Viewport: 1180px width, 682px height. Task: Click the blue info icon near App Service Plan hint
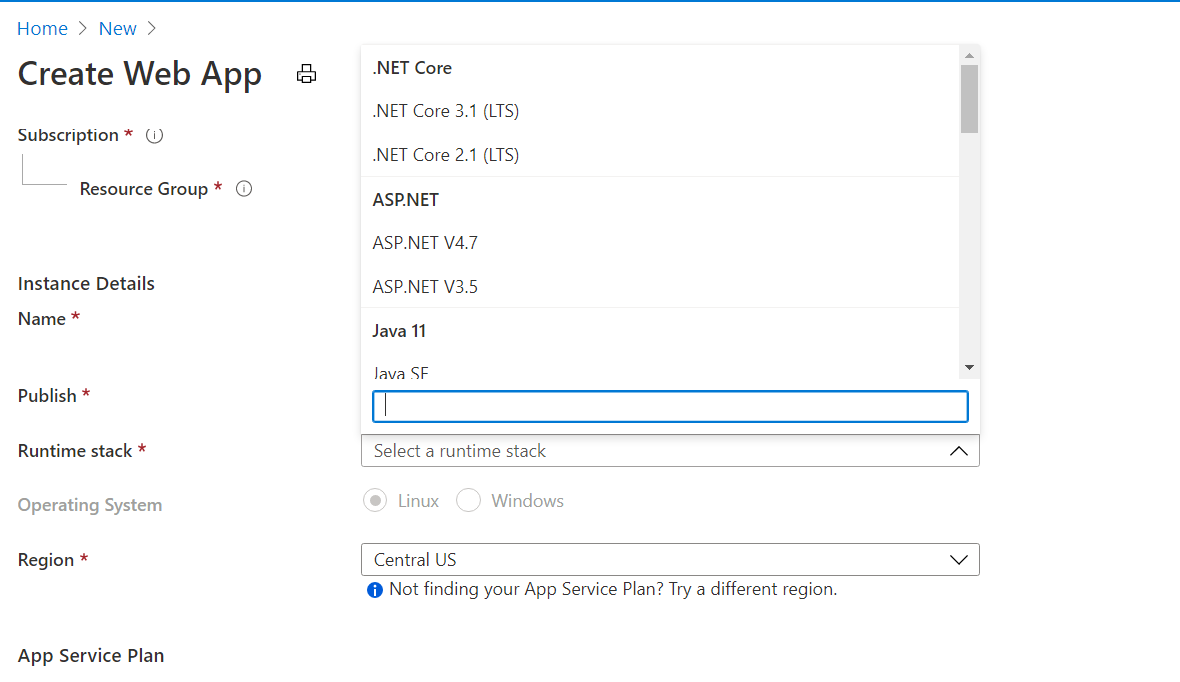[x=375, y=590]
